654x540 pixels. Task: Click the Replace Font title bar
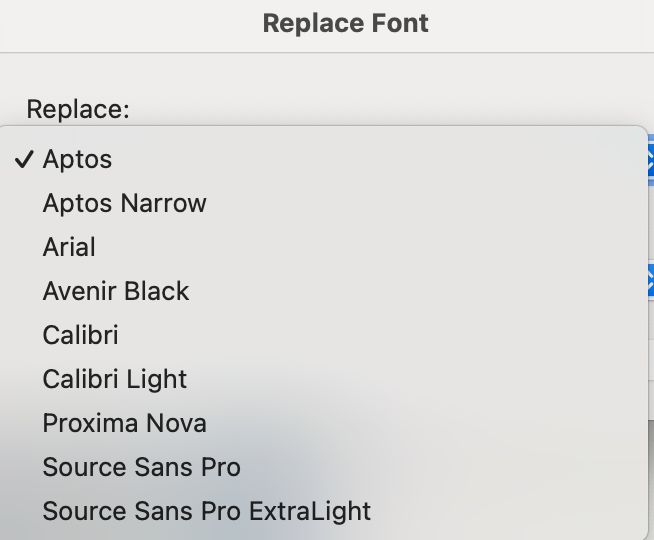345,23
